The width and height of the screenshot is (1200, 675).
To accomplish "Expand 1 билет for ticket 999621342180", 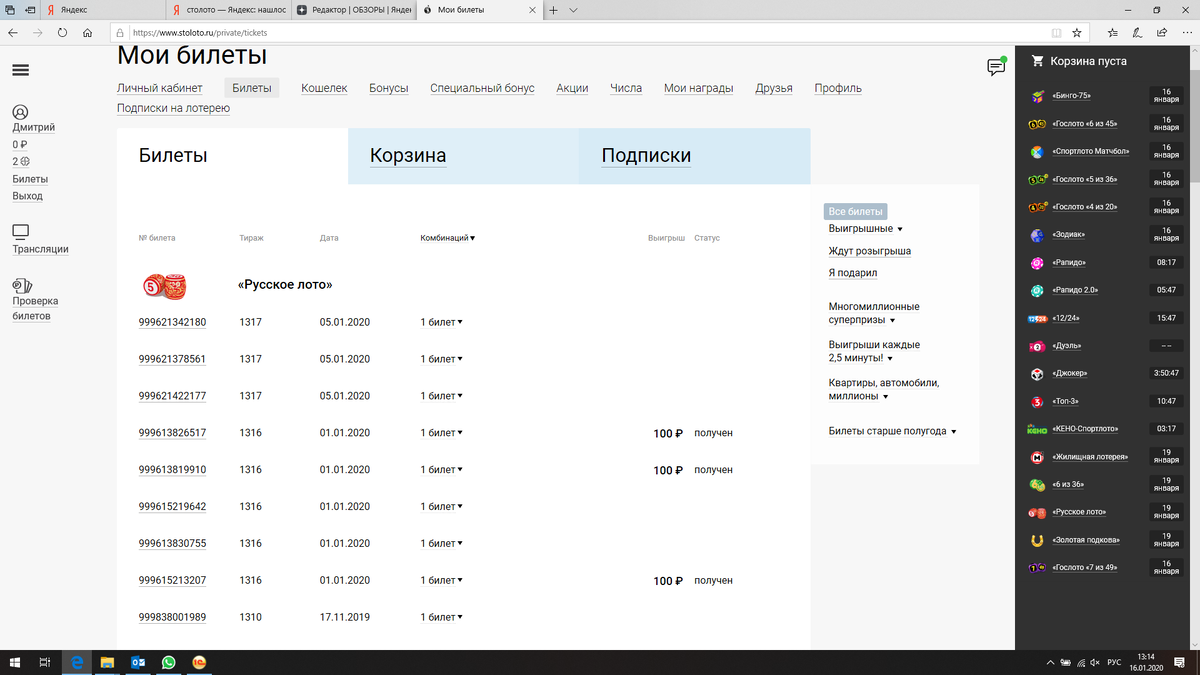I will coord(441,322).
